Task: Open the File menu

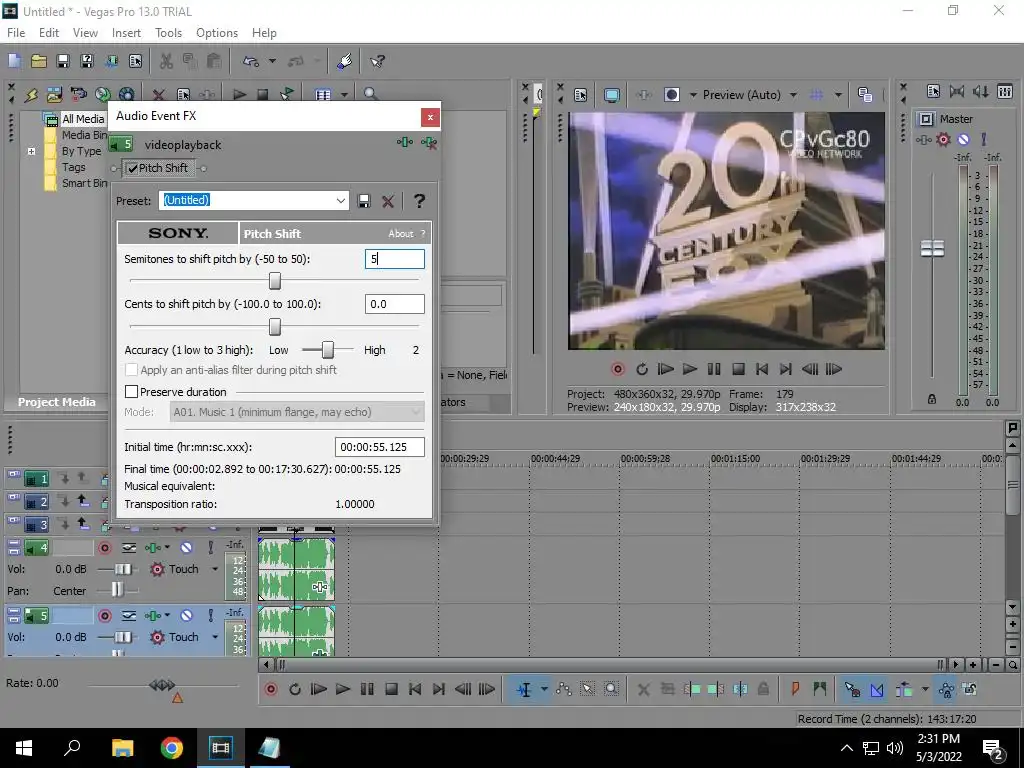Action: click(x=16, y=33)
